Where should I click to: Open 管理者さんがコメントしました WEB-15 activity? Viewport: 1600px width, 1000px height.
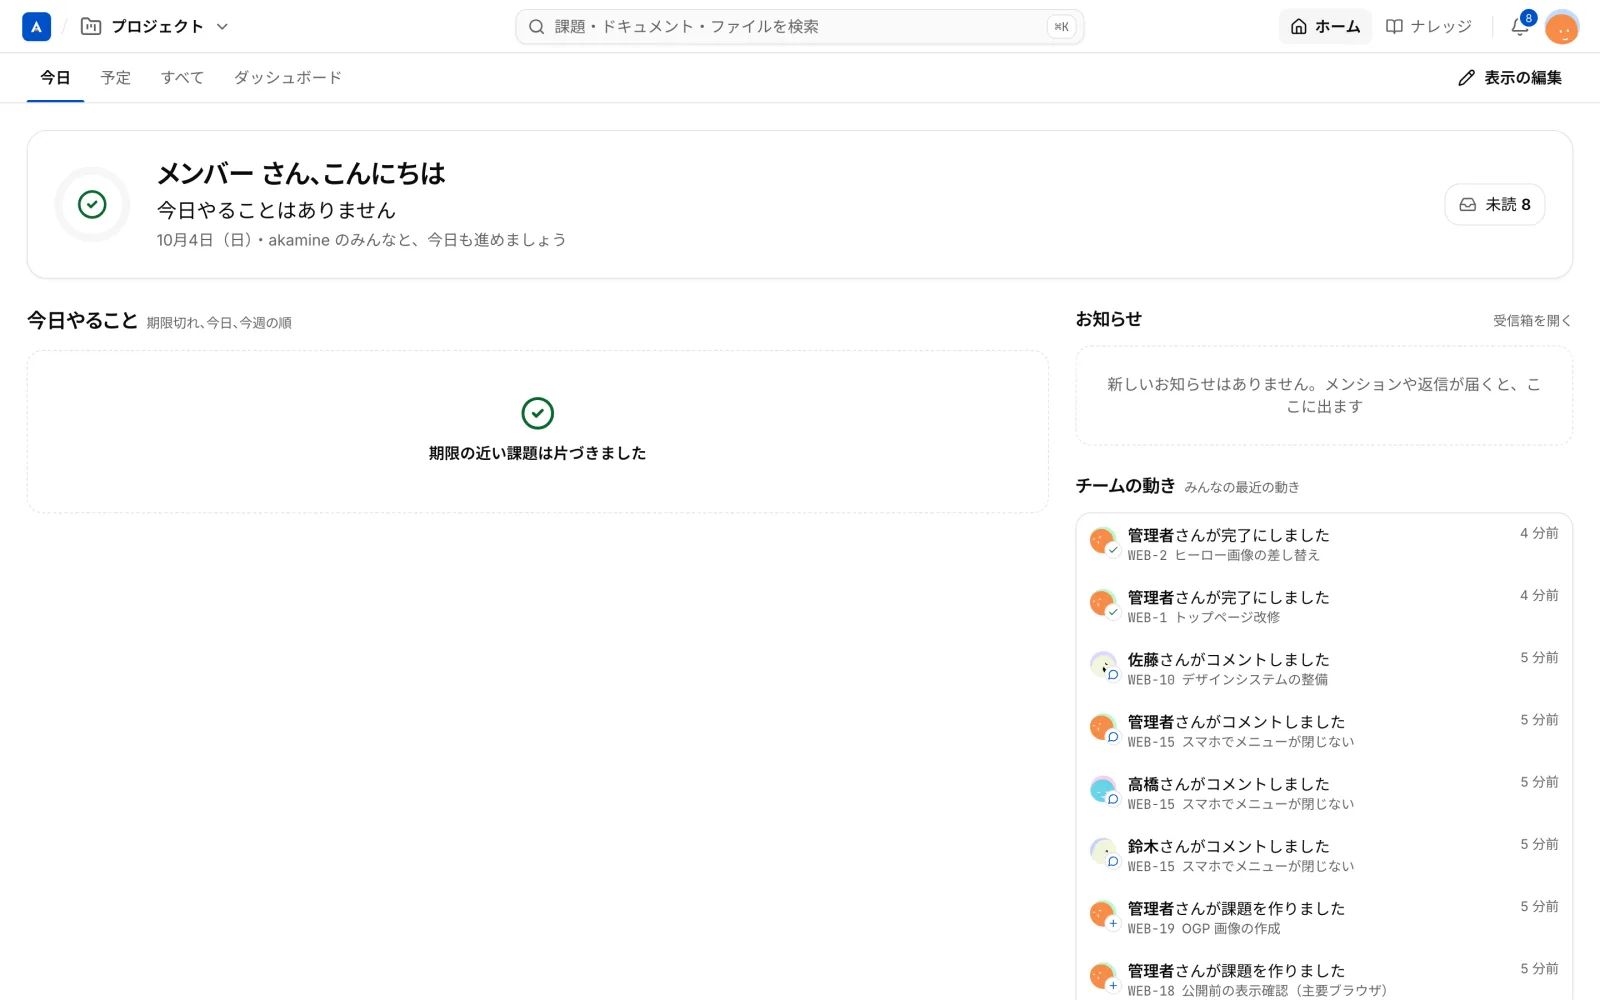[x=1324, y=730]
